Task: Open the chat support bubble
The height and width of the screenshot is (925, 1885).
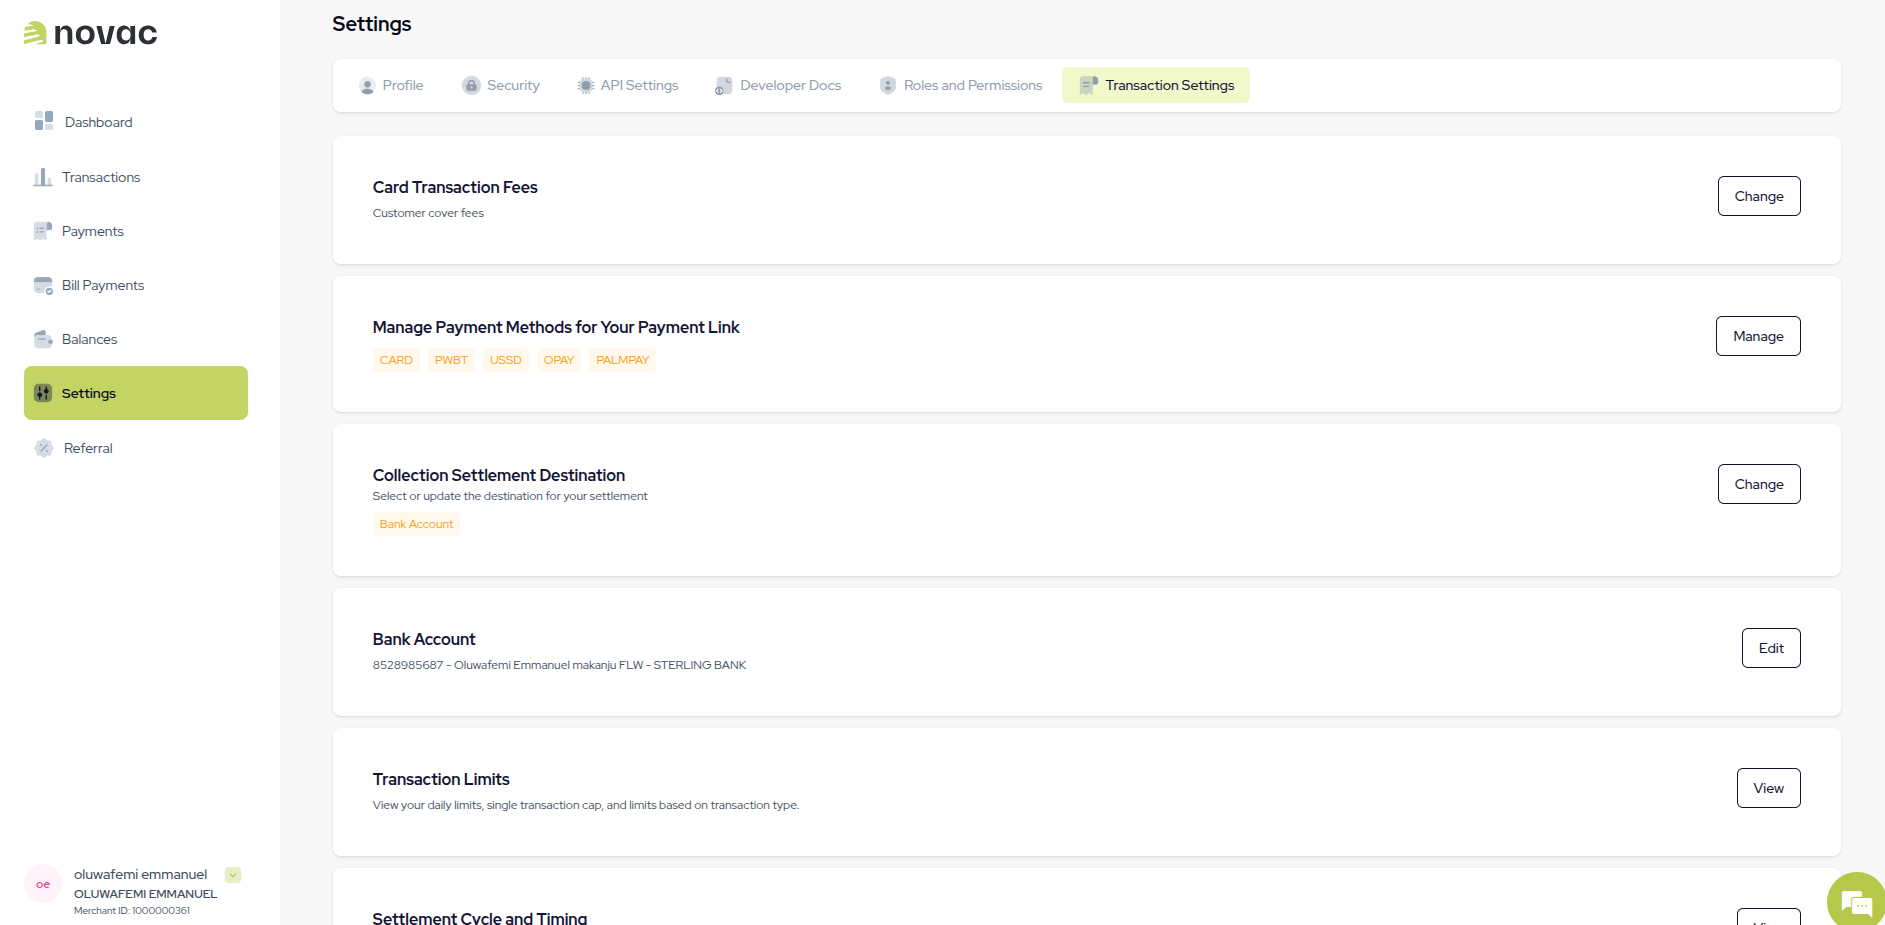Action: [x=1854, y=900]
